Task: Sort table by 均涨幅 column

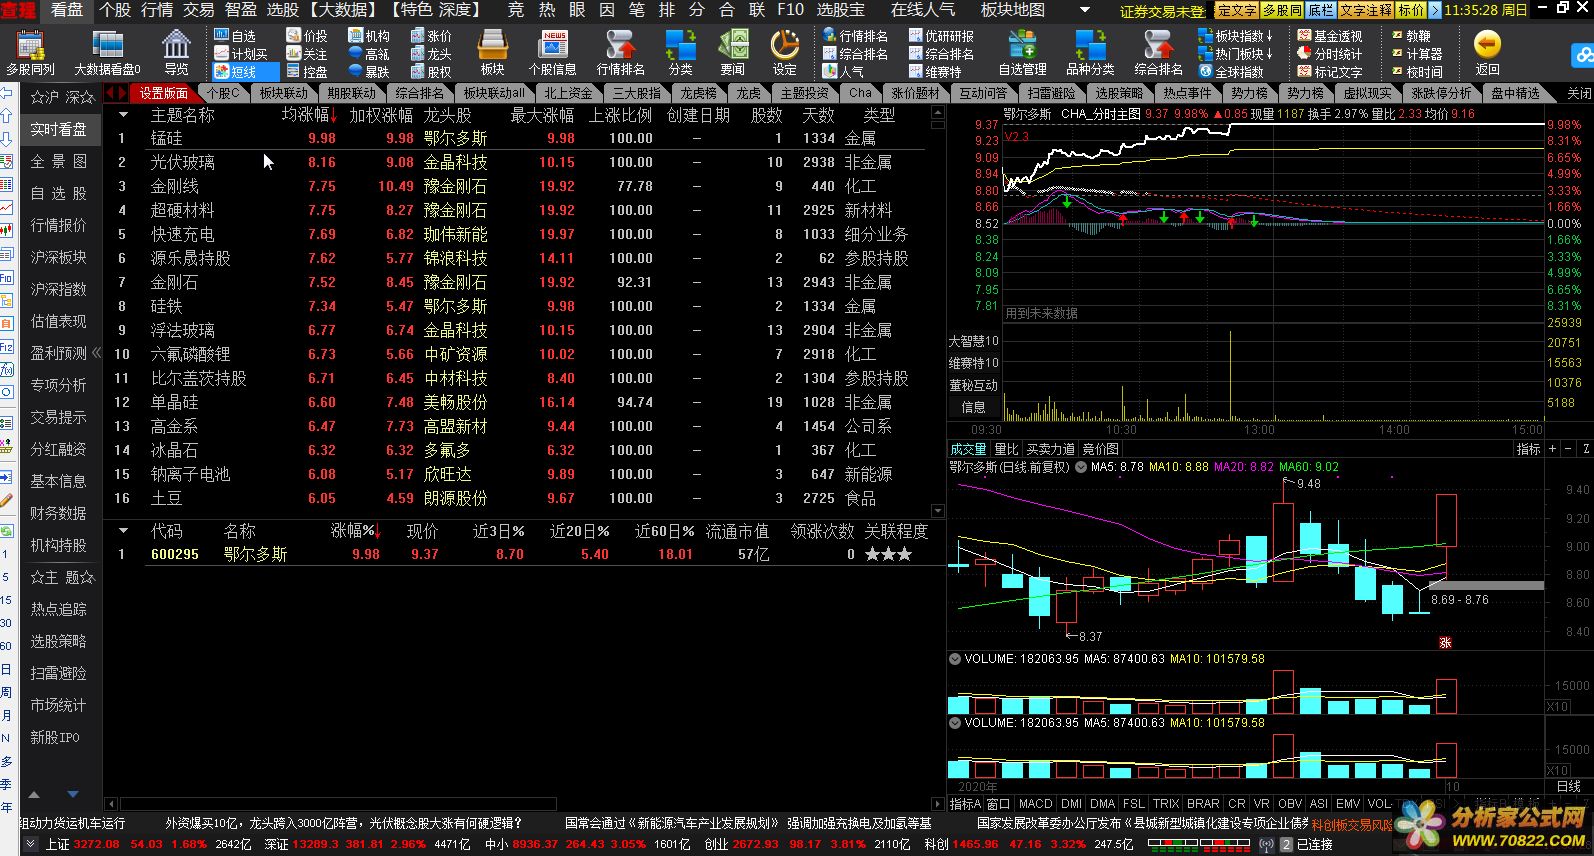Action: [309, 116]
